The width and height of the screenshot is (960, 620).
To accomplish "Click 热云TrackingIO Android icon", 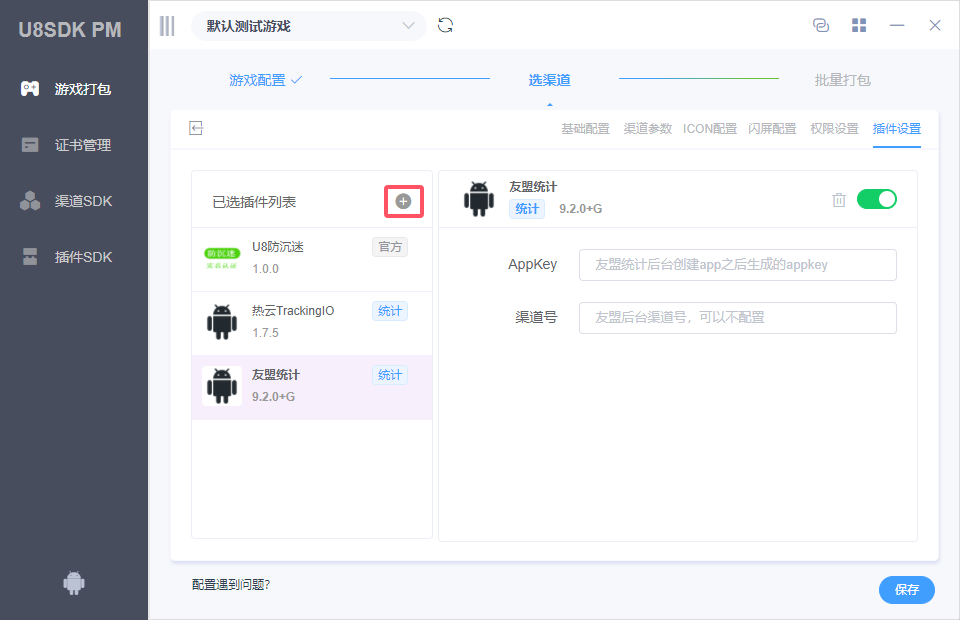I will pyautogui.click(x=222, y=322).
